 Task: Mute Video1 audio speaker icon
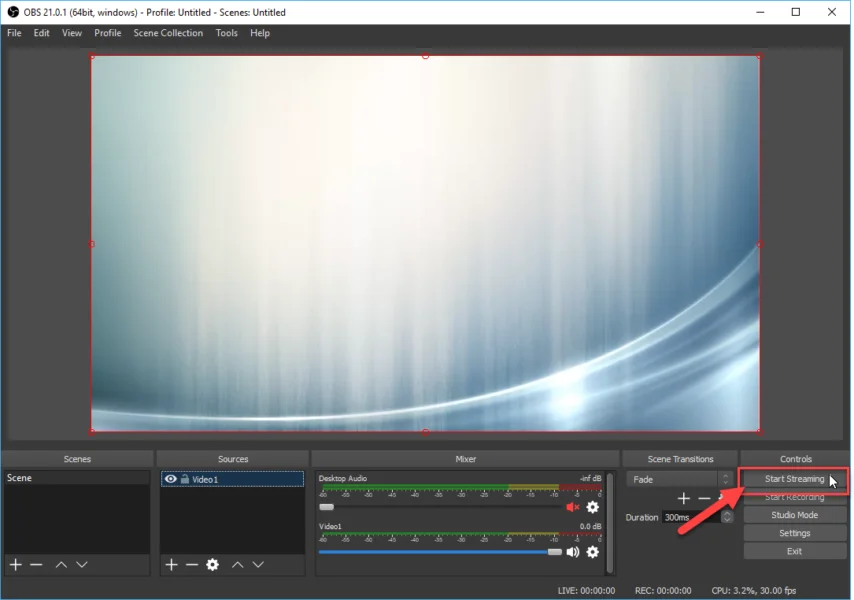tap(573, 552)
